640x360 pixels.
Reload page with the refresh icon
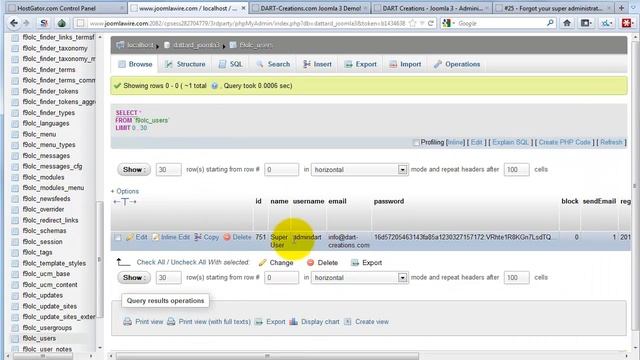431,23
